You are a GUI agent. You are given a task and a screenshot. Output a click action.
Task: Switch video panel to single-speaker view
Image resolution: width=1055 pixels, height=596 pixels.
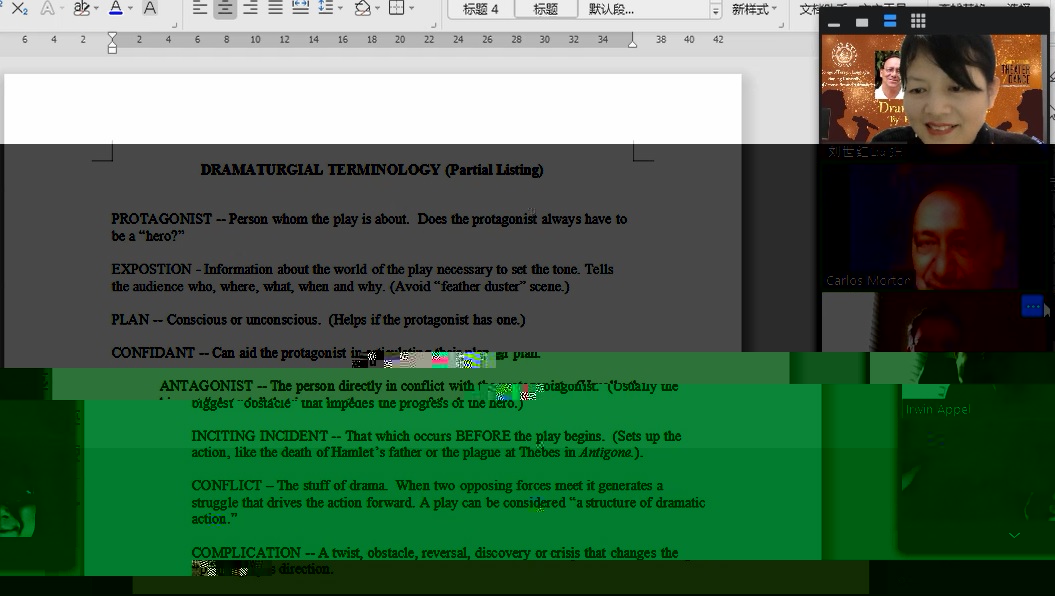pyautogui.click(x=862, y=22)
